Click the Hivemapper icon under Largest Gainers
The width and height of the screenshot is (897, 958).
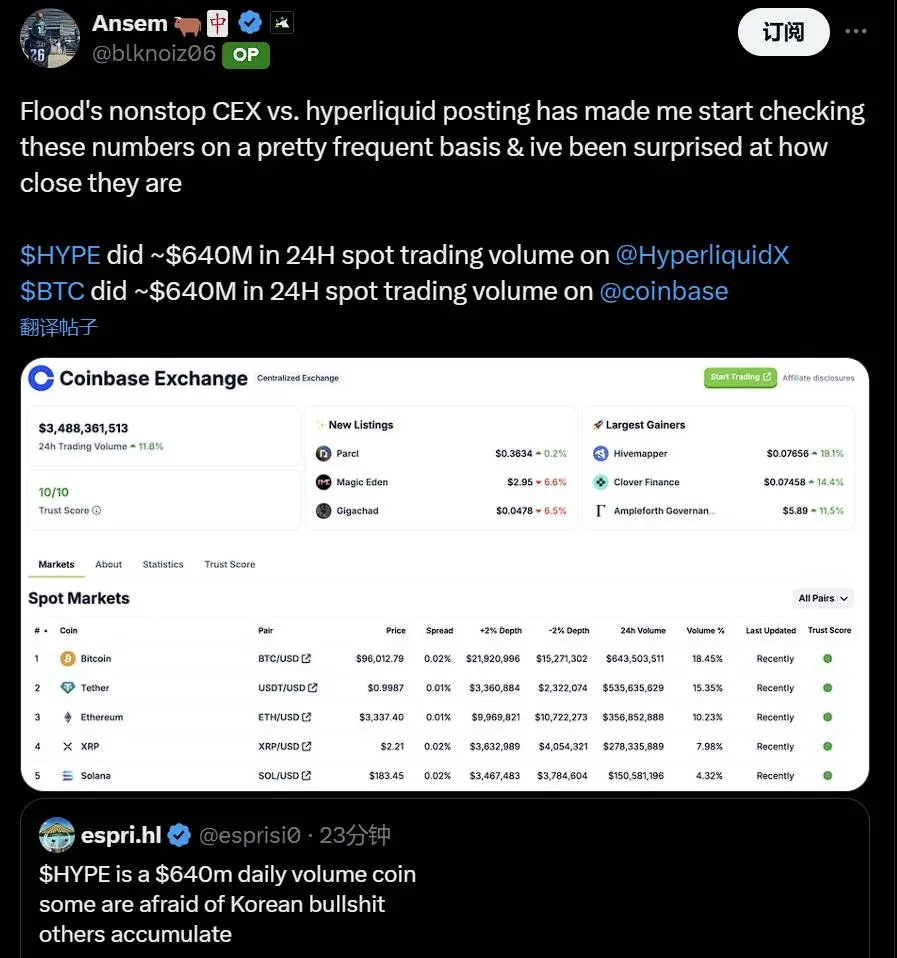click(600, 453)
